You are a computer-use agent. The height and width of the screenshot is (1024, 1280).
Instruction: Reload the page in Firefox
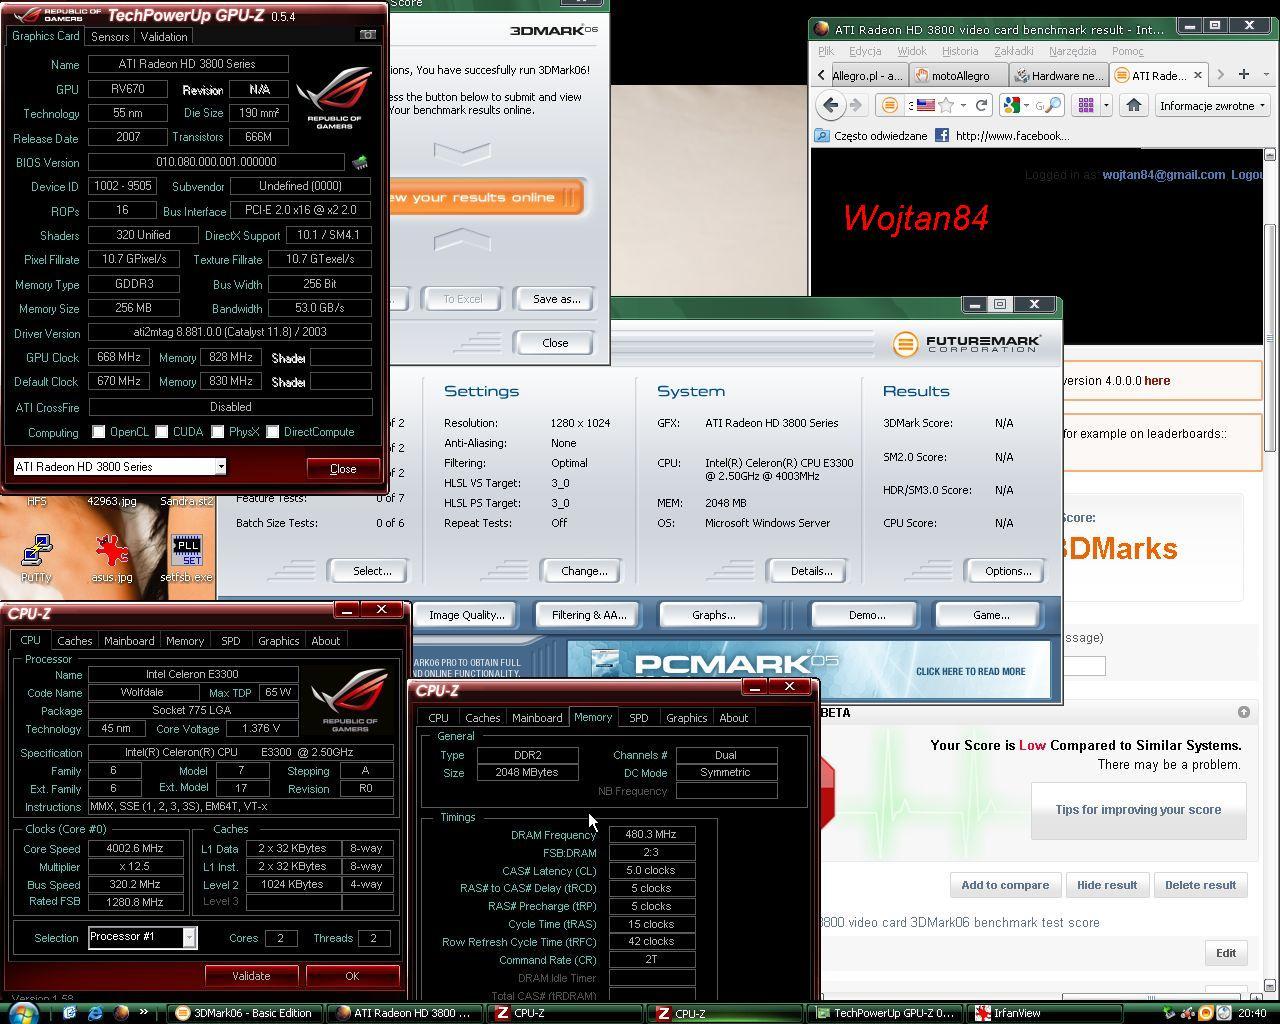click(x=981, y=105)
